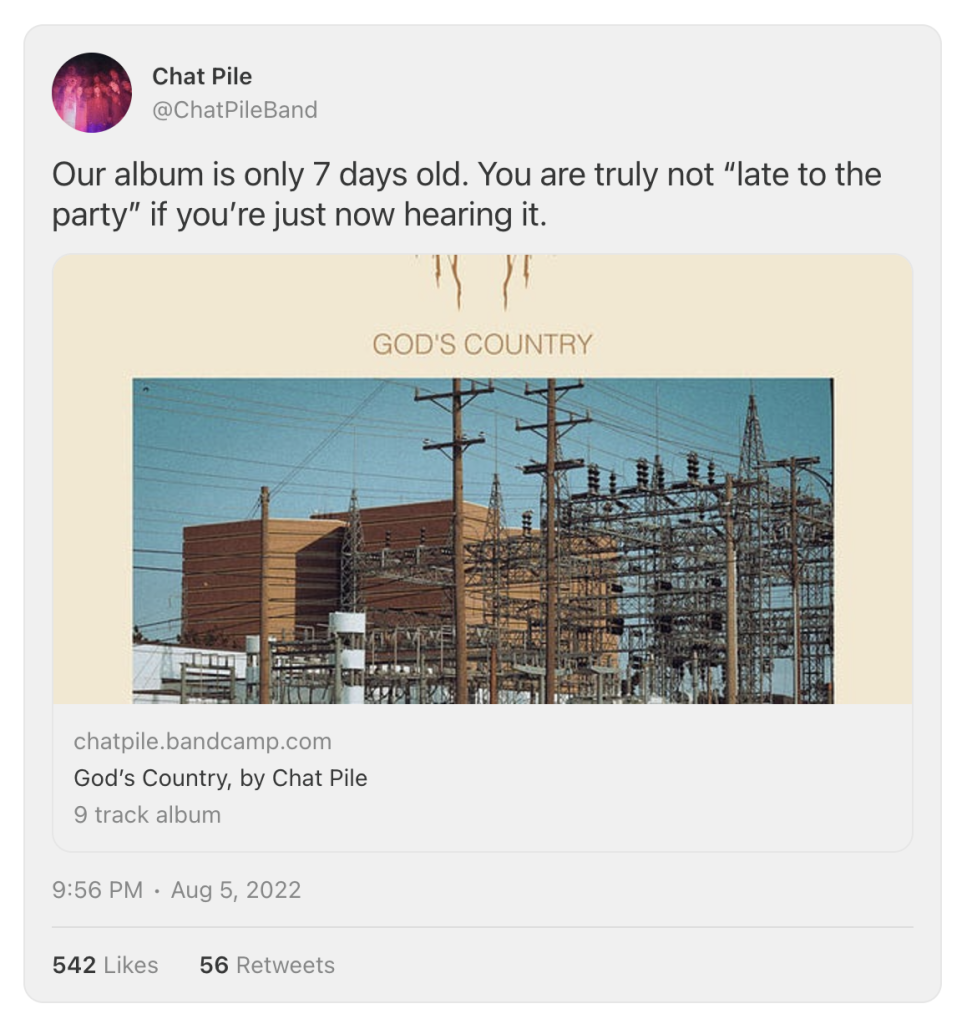Click the Chat Pile profile avatar
Screen dimensions: 977x1024
[x=92, y=93]
